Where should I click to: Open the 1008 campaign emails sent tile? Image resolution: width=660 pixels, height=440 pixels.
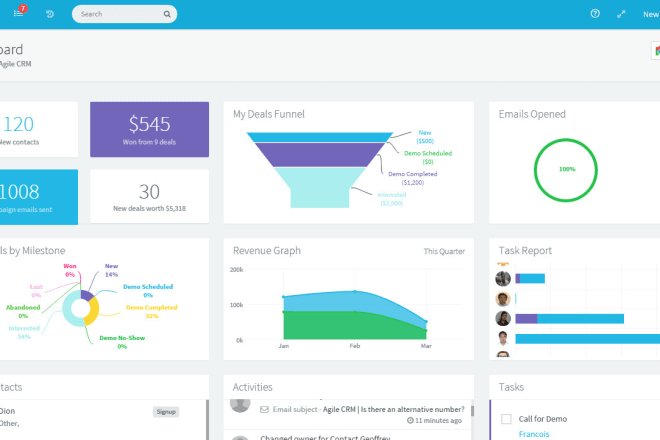[38, 197]
